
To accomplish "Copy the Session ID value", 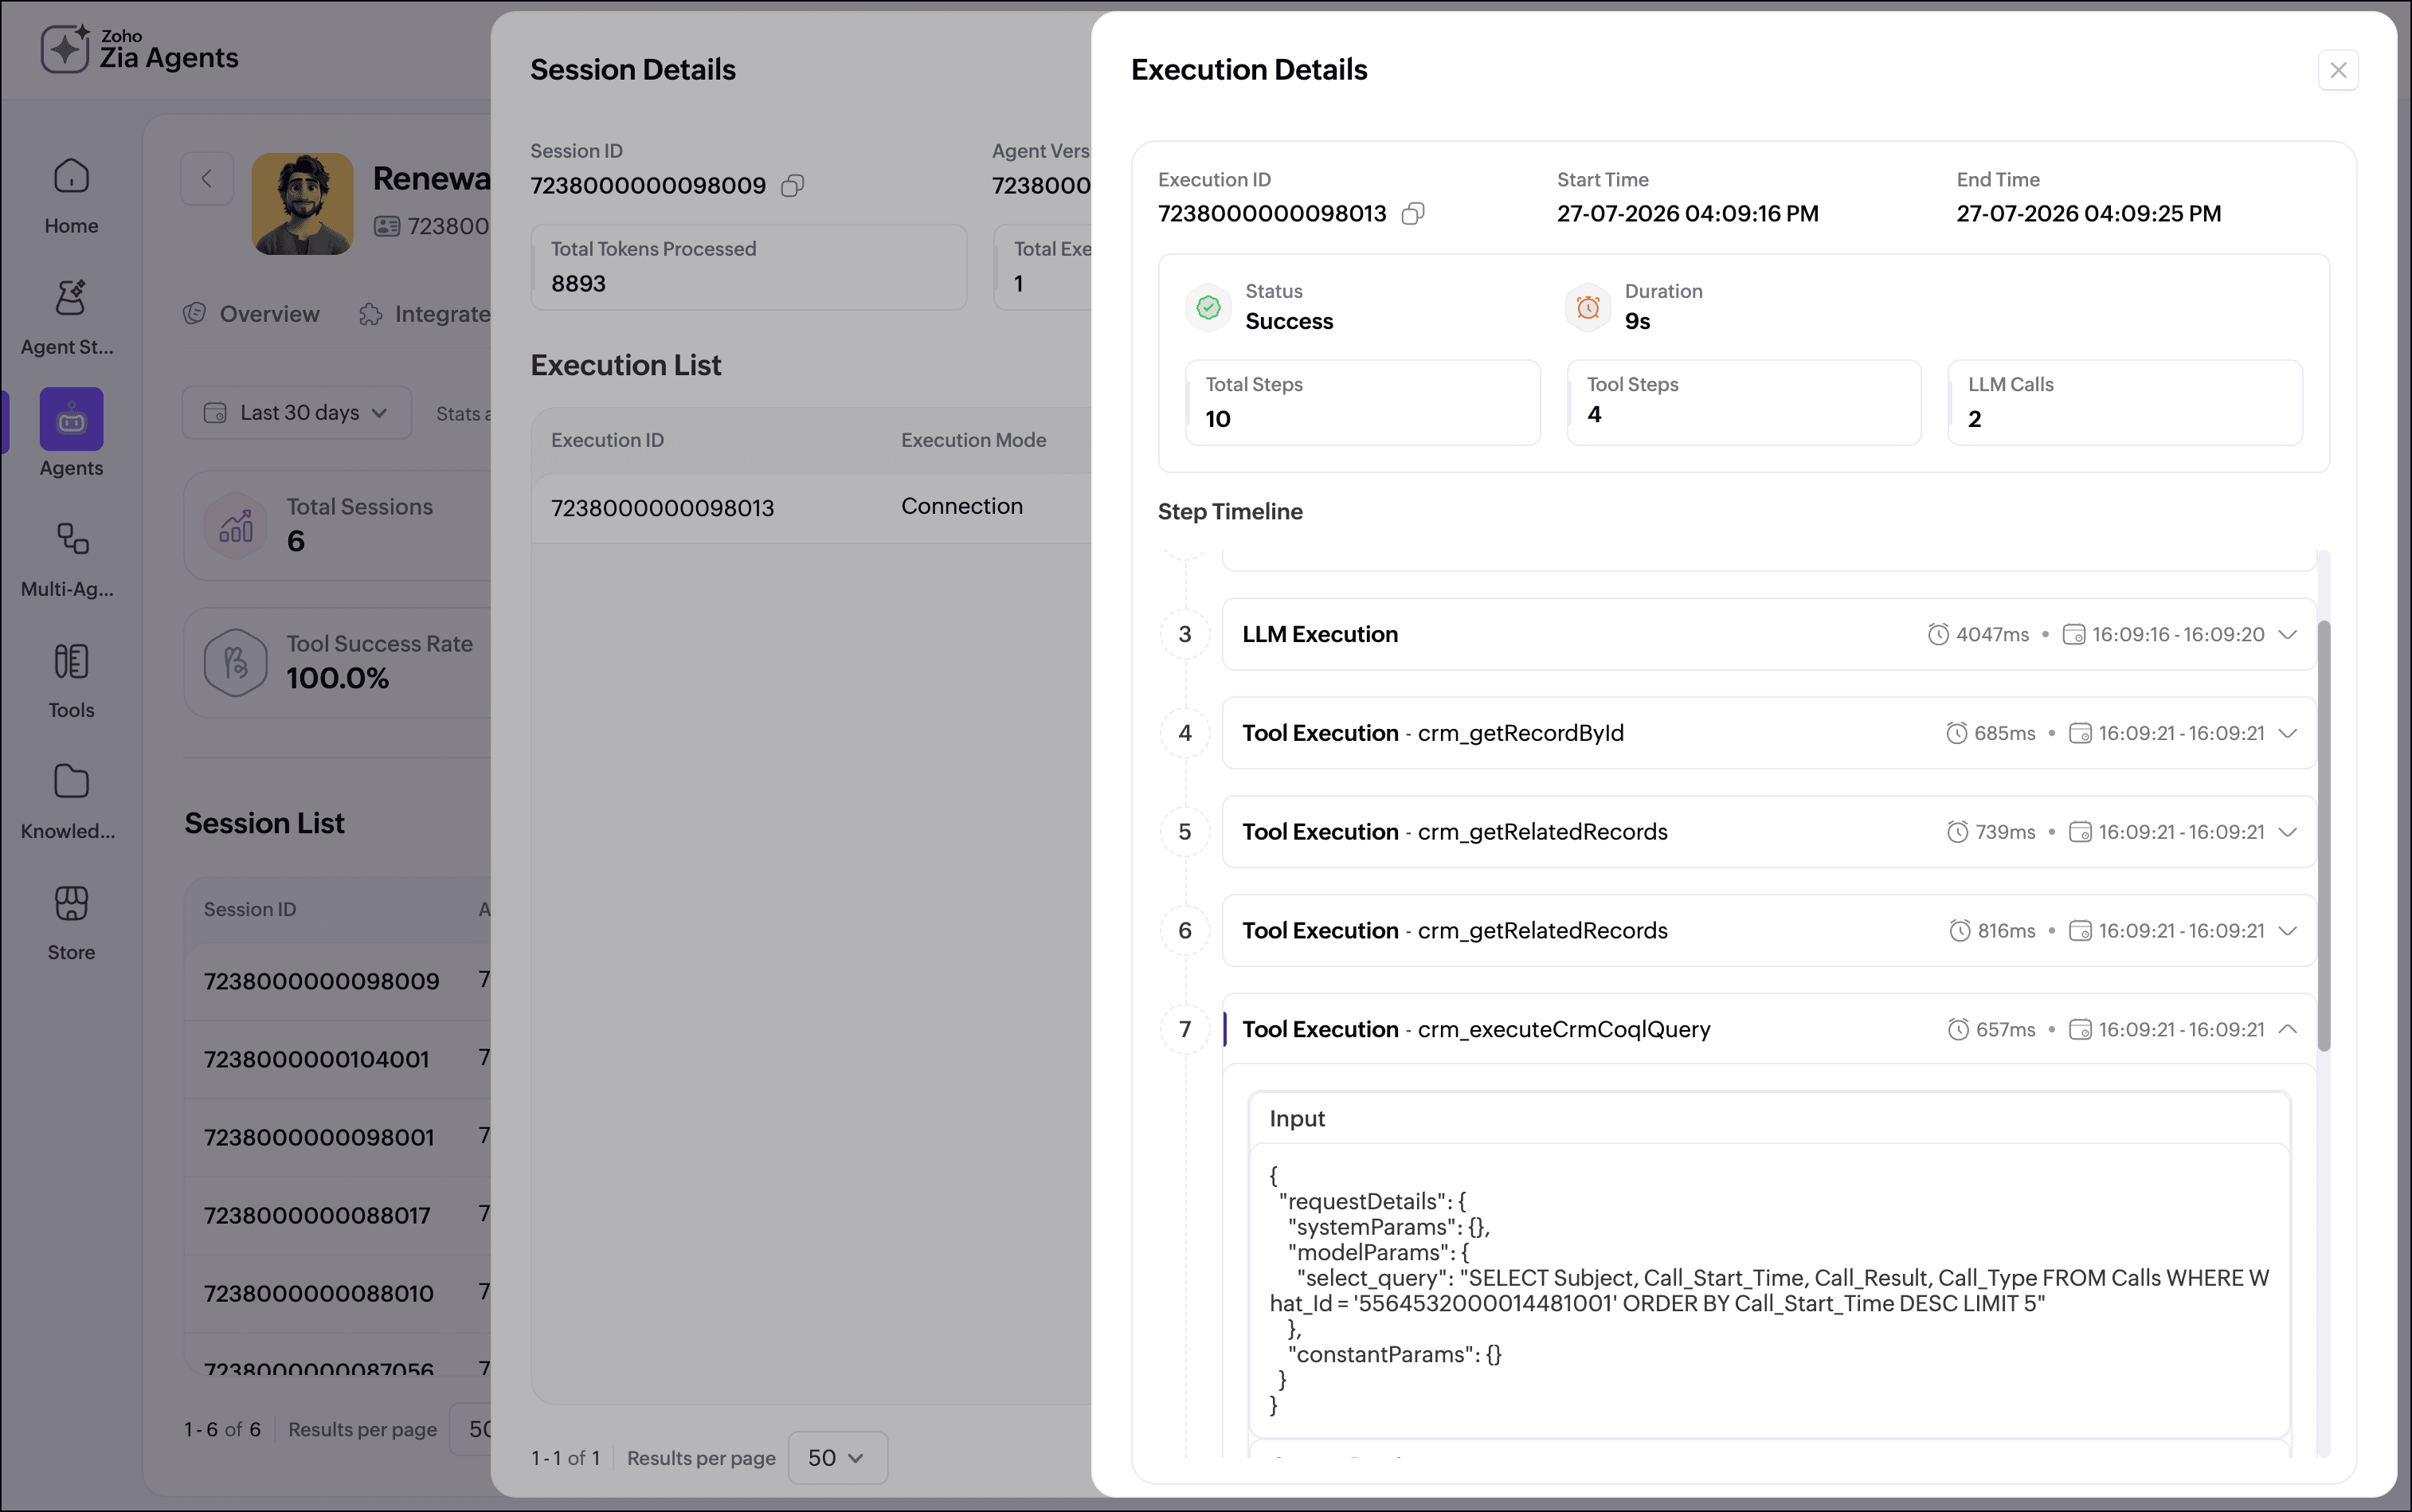I will [x=792, y=186].
